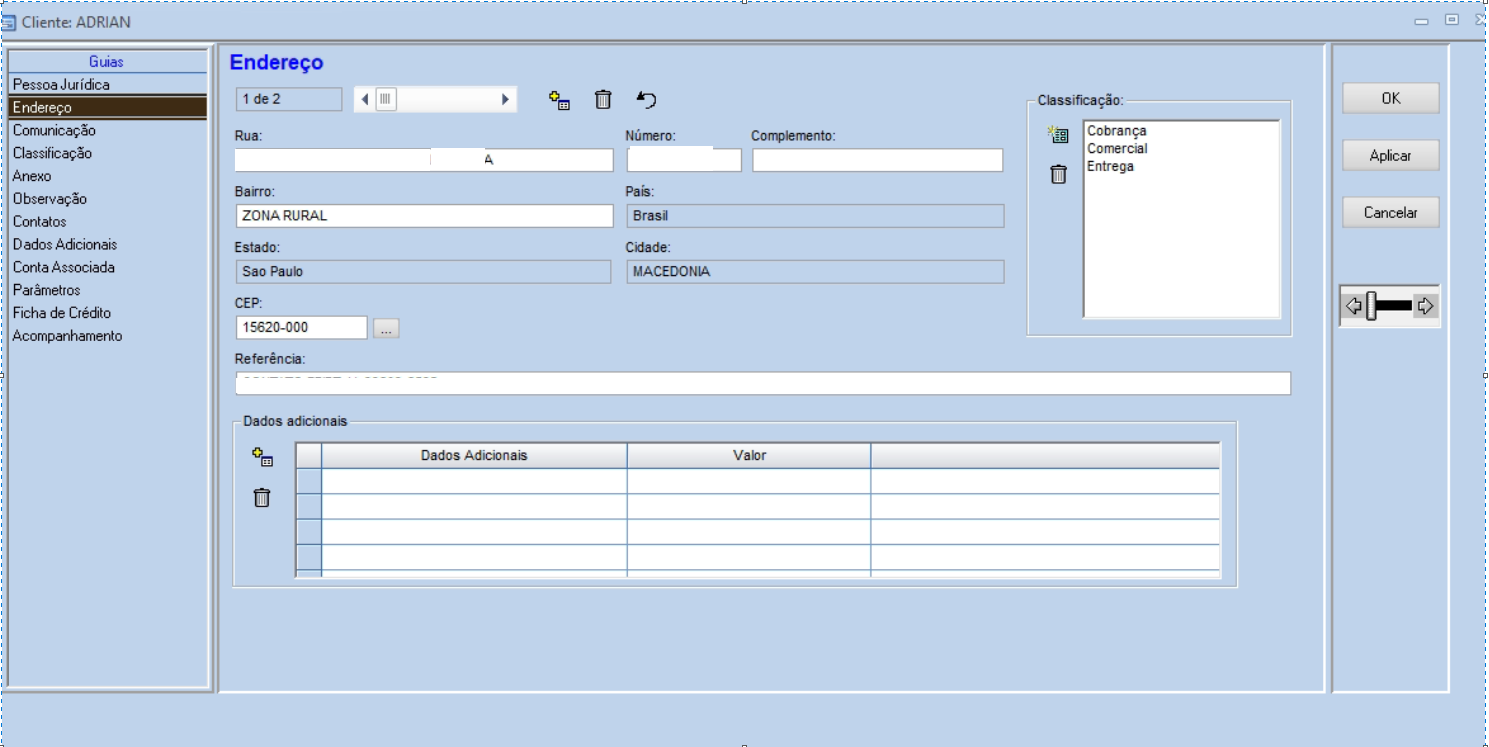The height and width of the screenshot is (747, 1489).
Task: Click first empty Valor cell
Action: coord(749,481)
